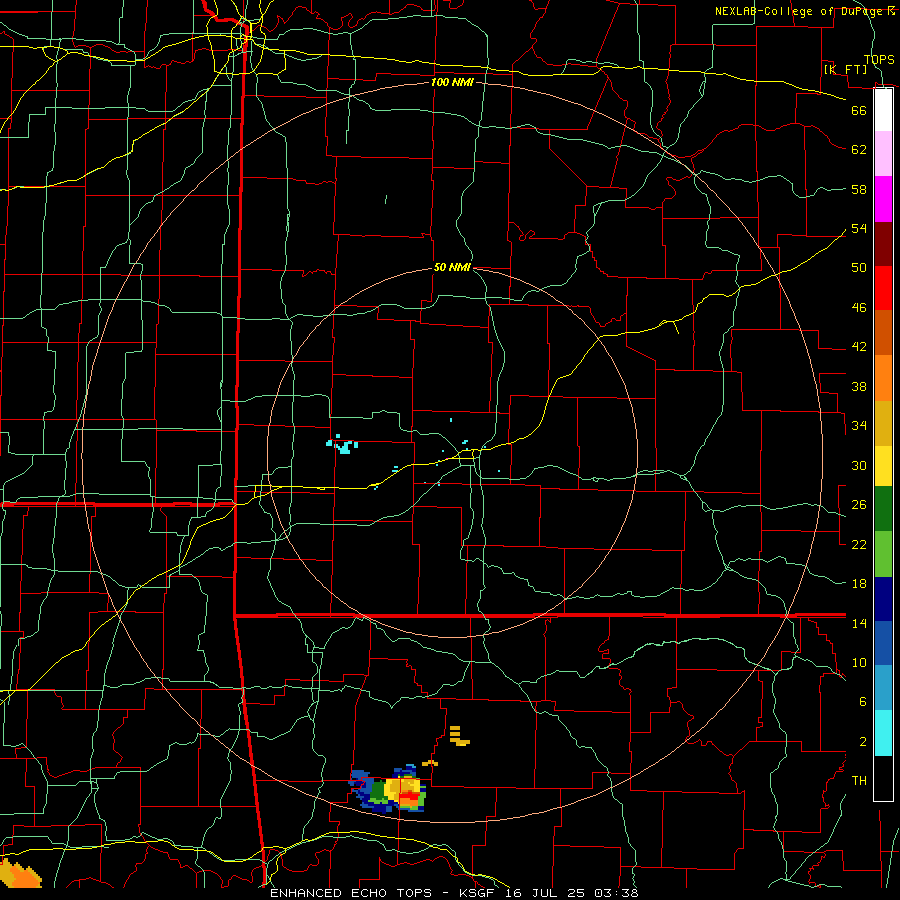The image size is (900, 900).
Task: Click the orange 38-42 kft legend swatch
Action: 883,378
